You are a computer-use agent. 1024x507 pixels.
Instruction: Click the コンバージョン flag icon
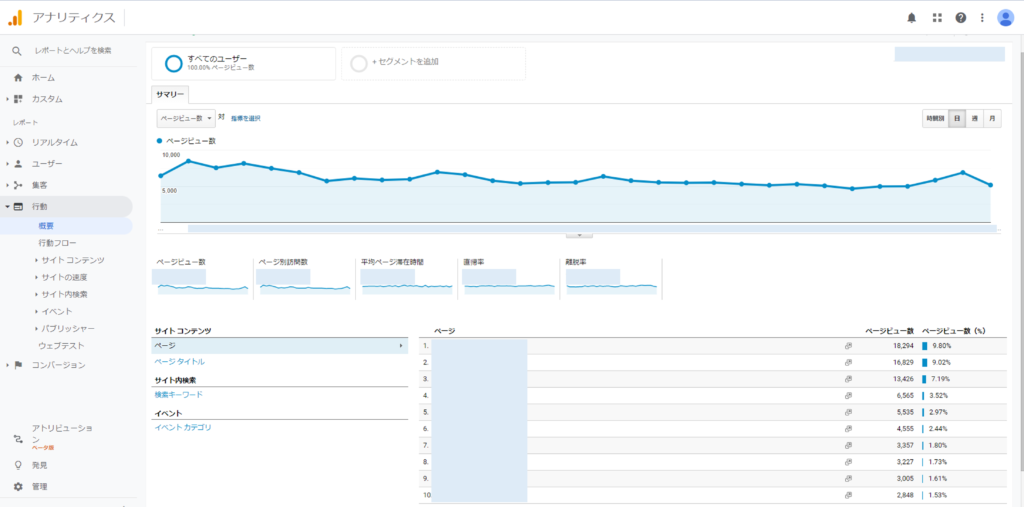18,365
